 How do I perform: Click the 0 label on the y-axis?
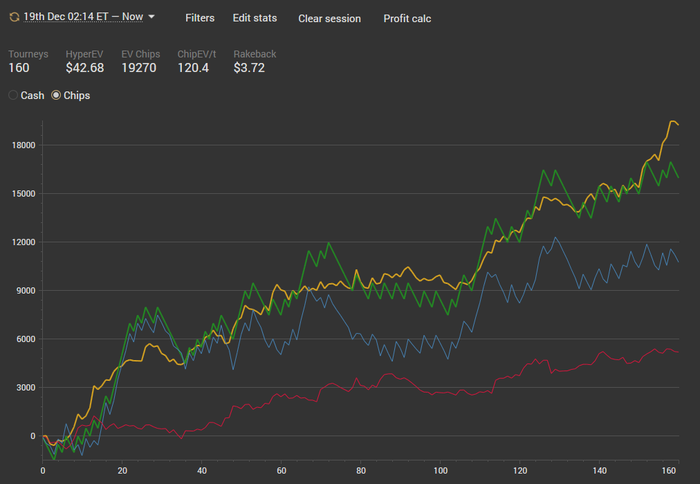[32, 436]
